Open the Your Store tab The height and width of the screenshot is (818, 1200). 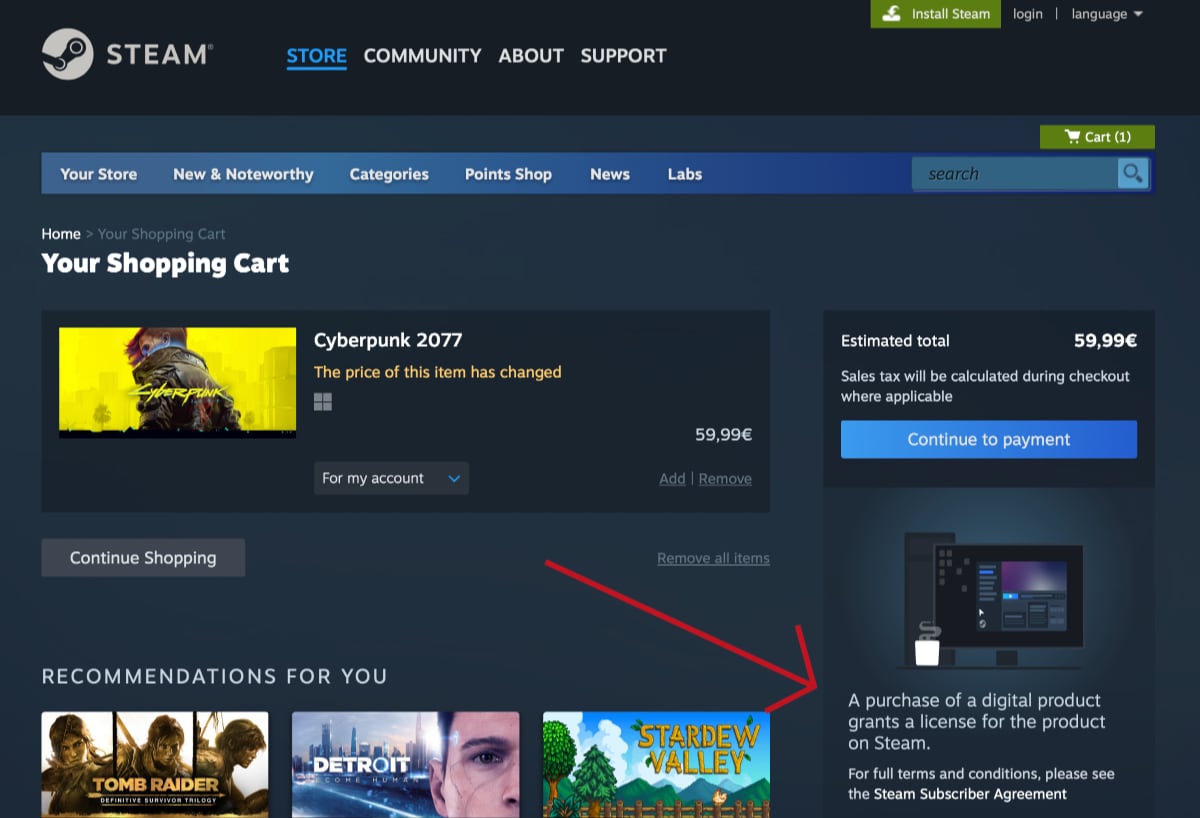pyautogui.click(x=99, y=174)
